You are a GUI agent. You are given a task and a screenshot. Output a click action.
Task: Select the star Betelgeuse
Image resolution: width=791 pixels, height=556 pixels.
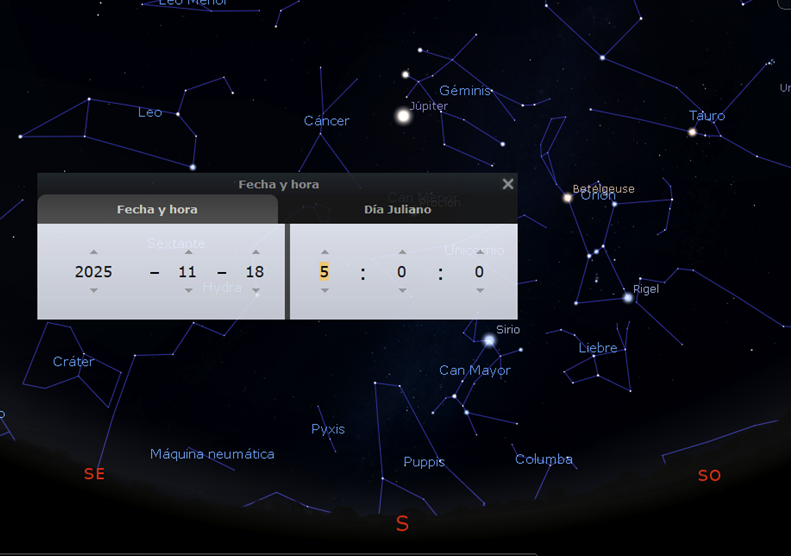tap(567, 198)
